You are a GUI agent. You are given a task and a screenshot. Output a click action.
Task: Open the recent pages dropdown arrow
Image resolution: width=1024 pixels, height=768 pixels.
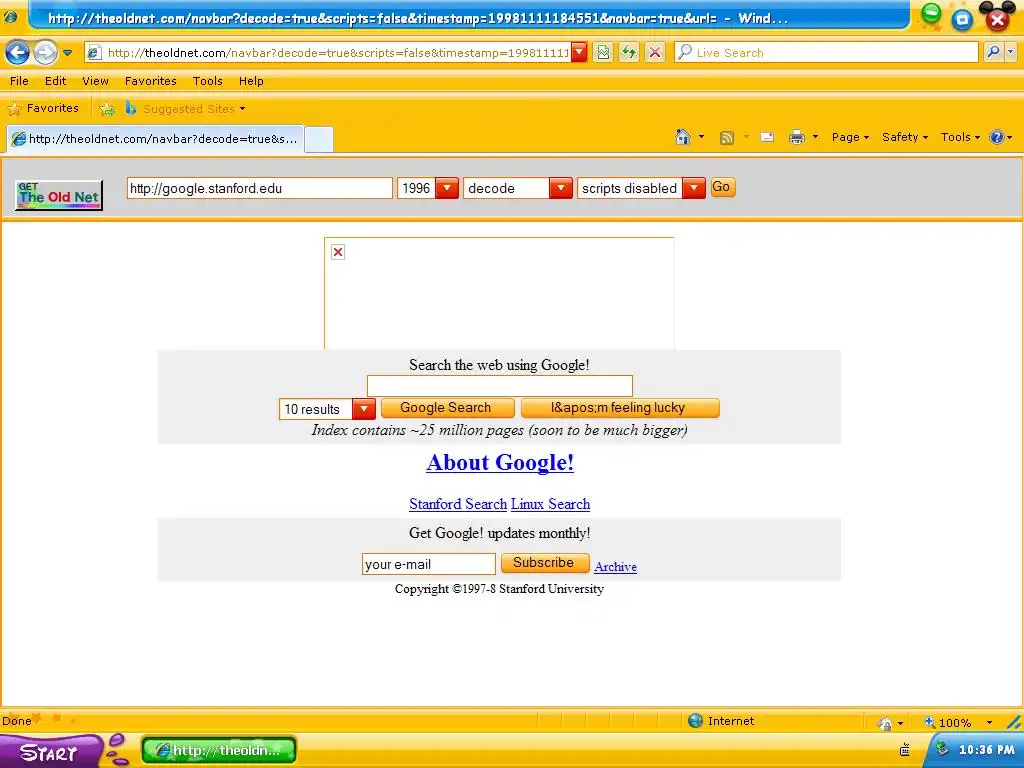[67, 52]
